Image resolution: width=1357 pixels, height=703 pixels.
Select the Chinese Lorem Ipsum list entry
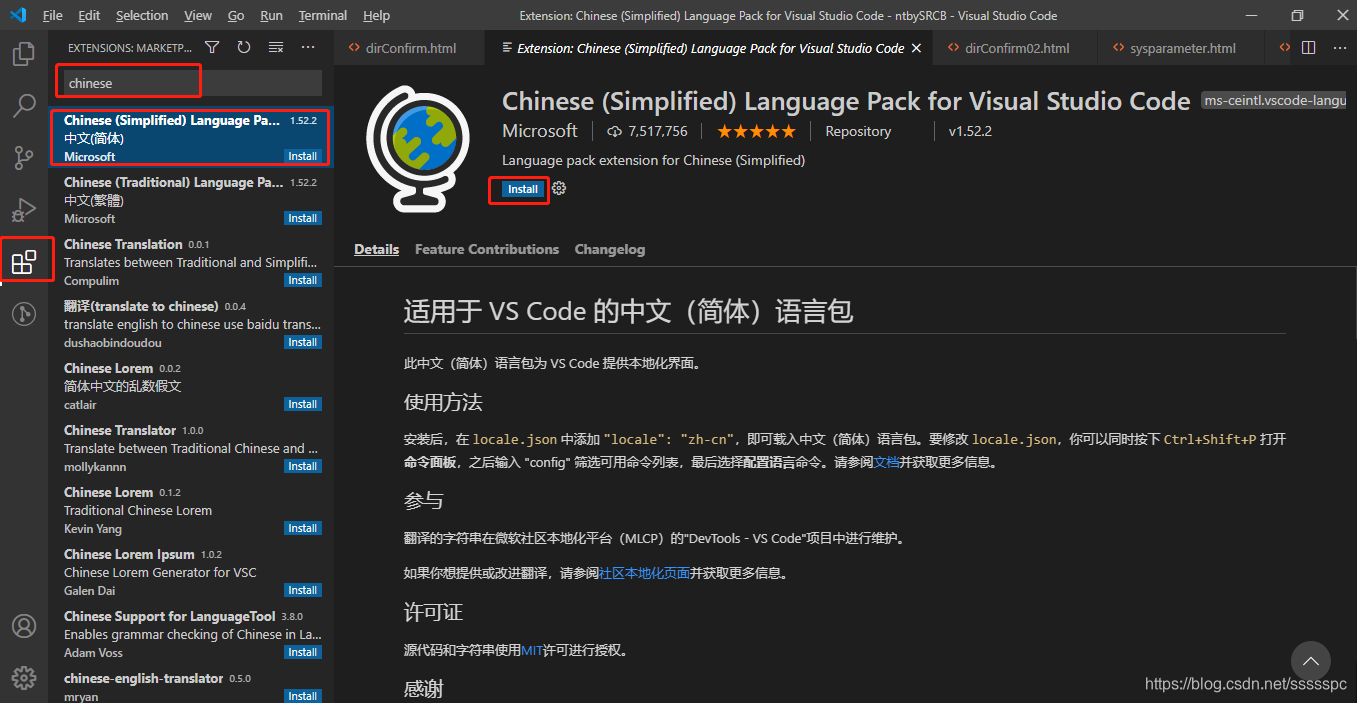click(x=191, y=572)
